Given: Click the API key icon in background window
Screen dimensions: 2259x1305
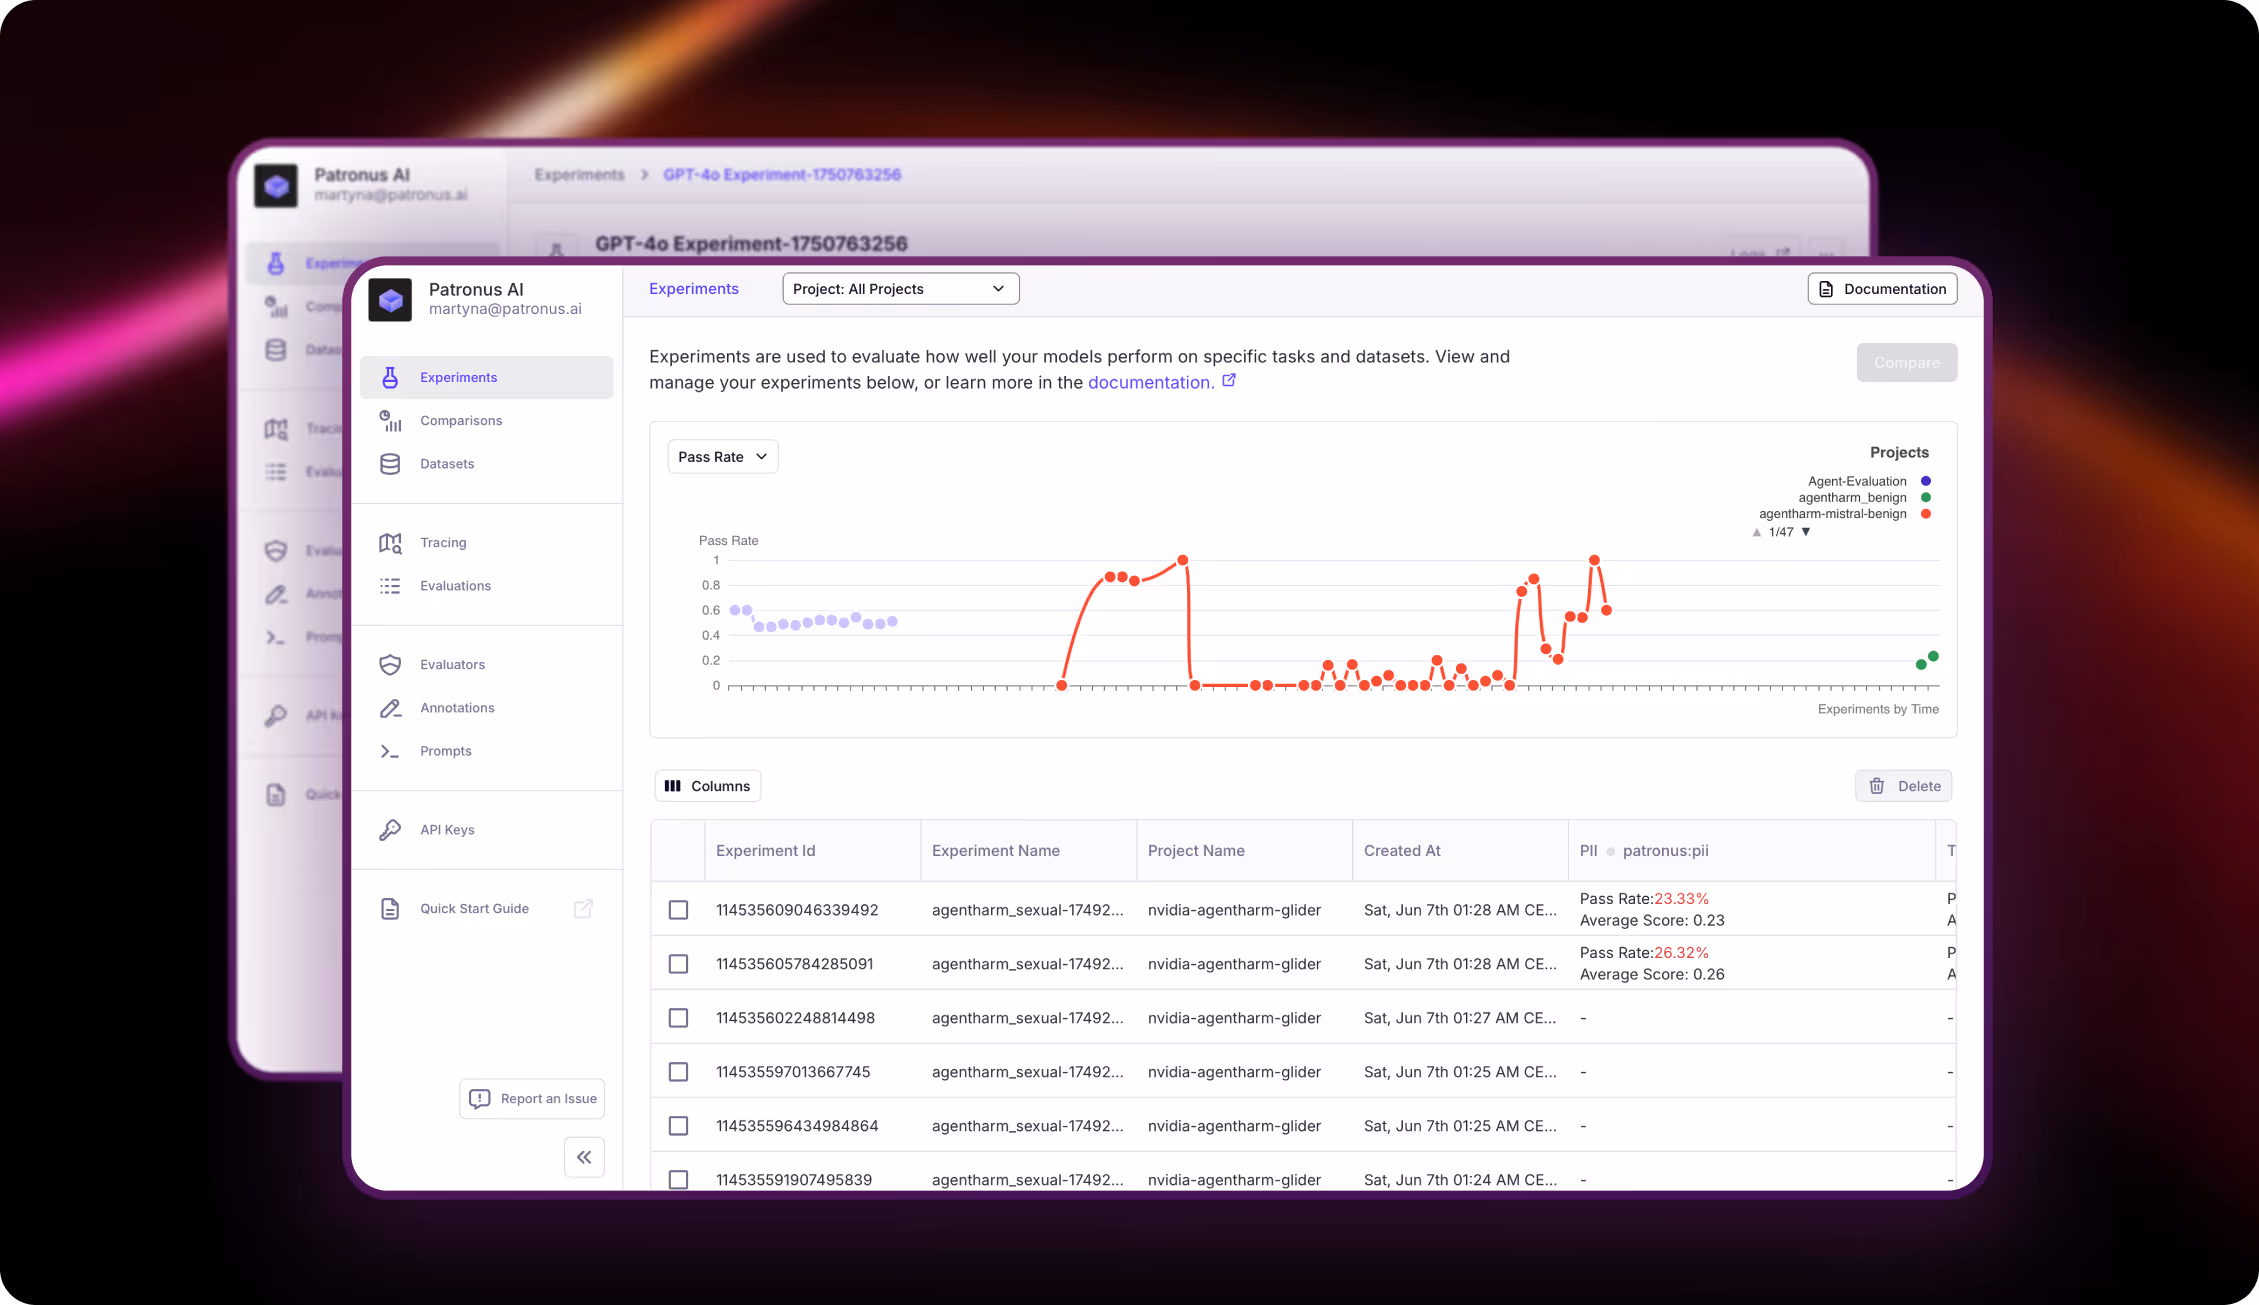Looking at the screenshot, I should (276, 716).
